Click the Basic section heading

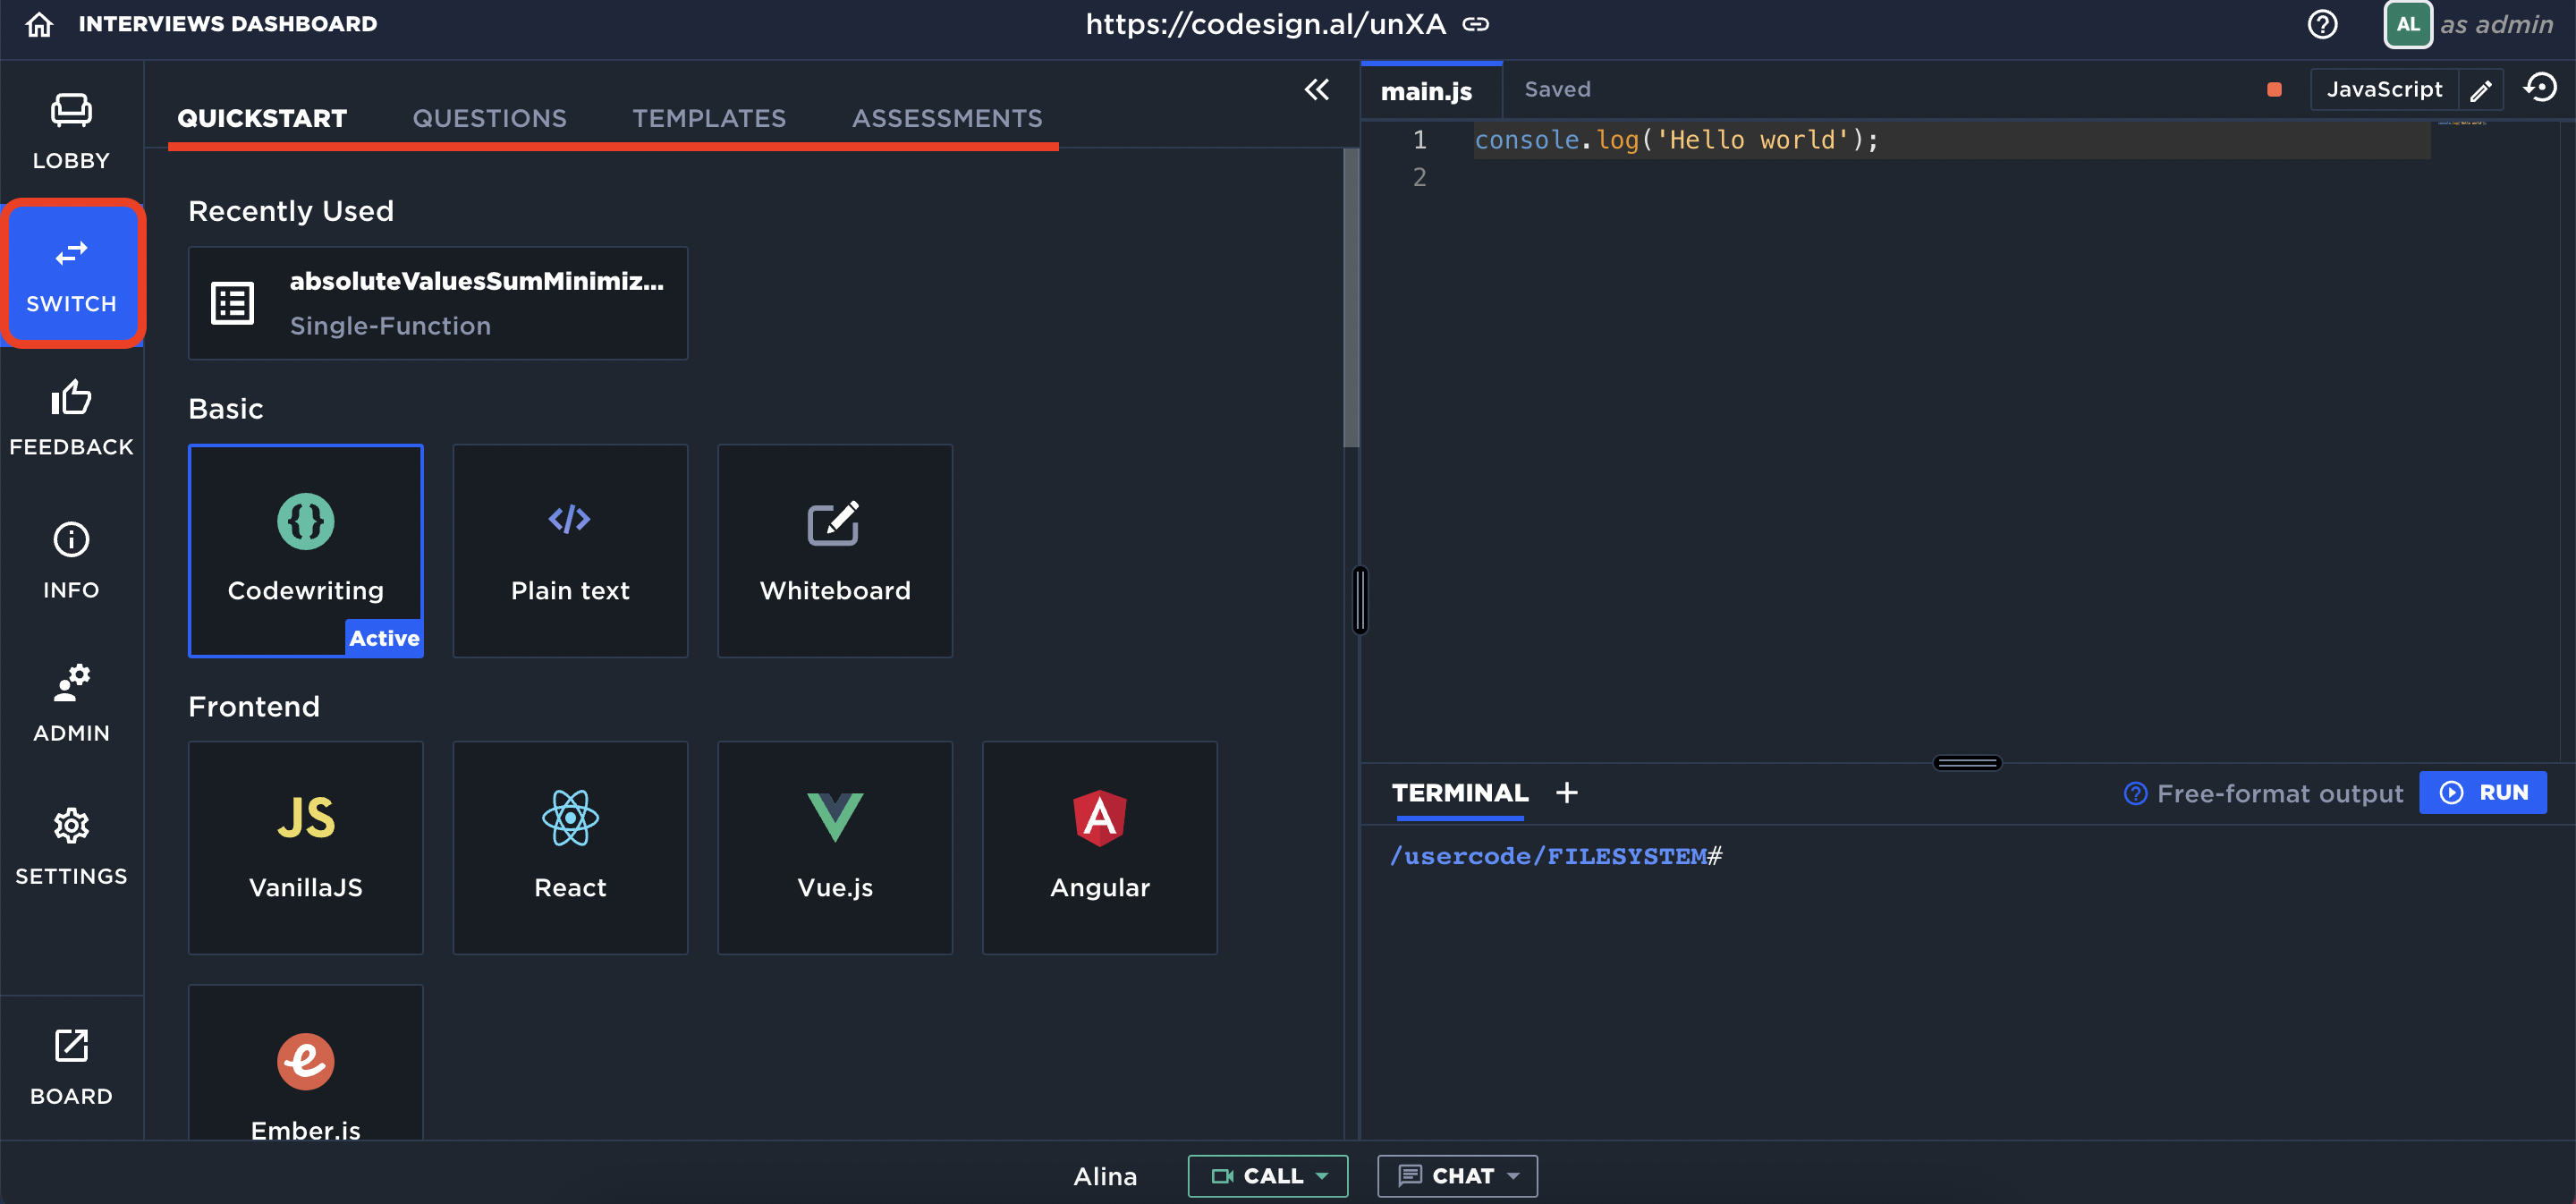226,408
